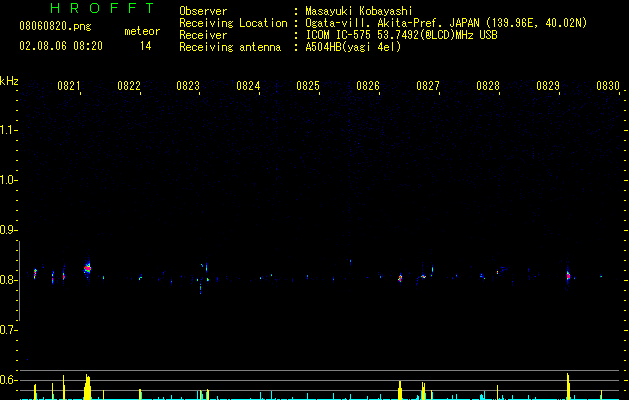Click the 0829 time marker
The width and height of the screenshot is (629, 400).
(x=548, y=86)
